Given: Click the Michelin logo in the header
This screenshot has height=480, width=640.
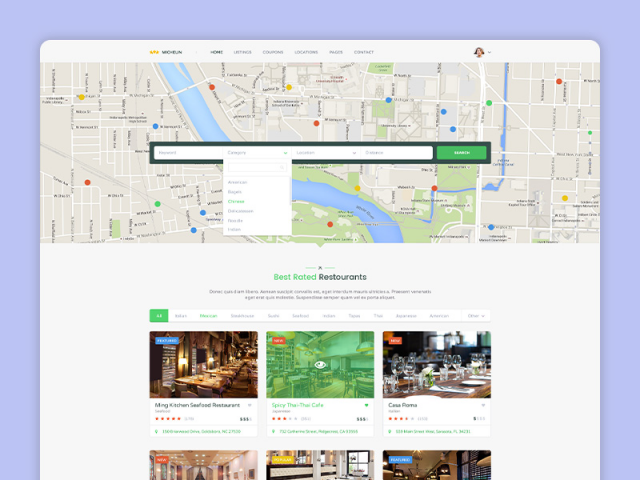Looking at the screenshot, I should tap(166, 52).
